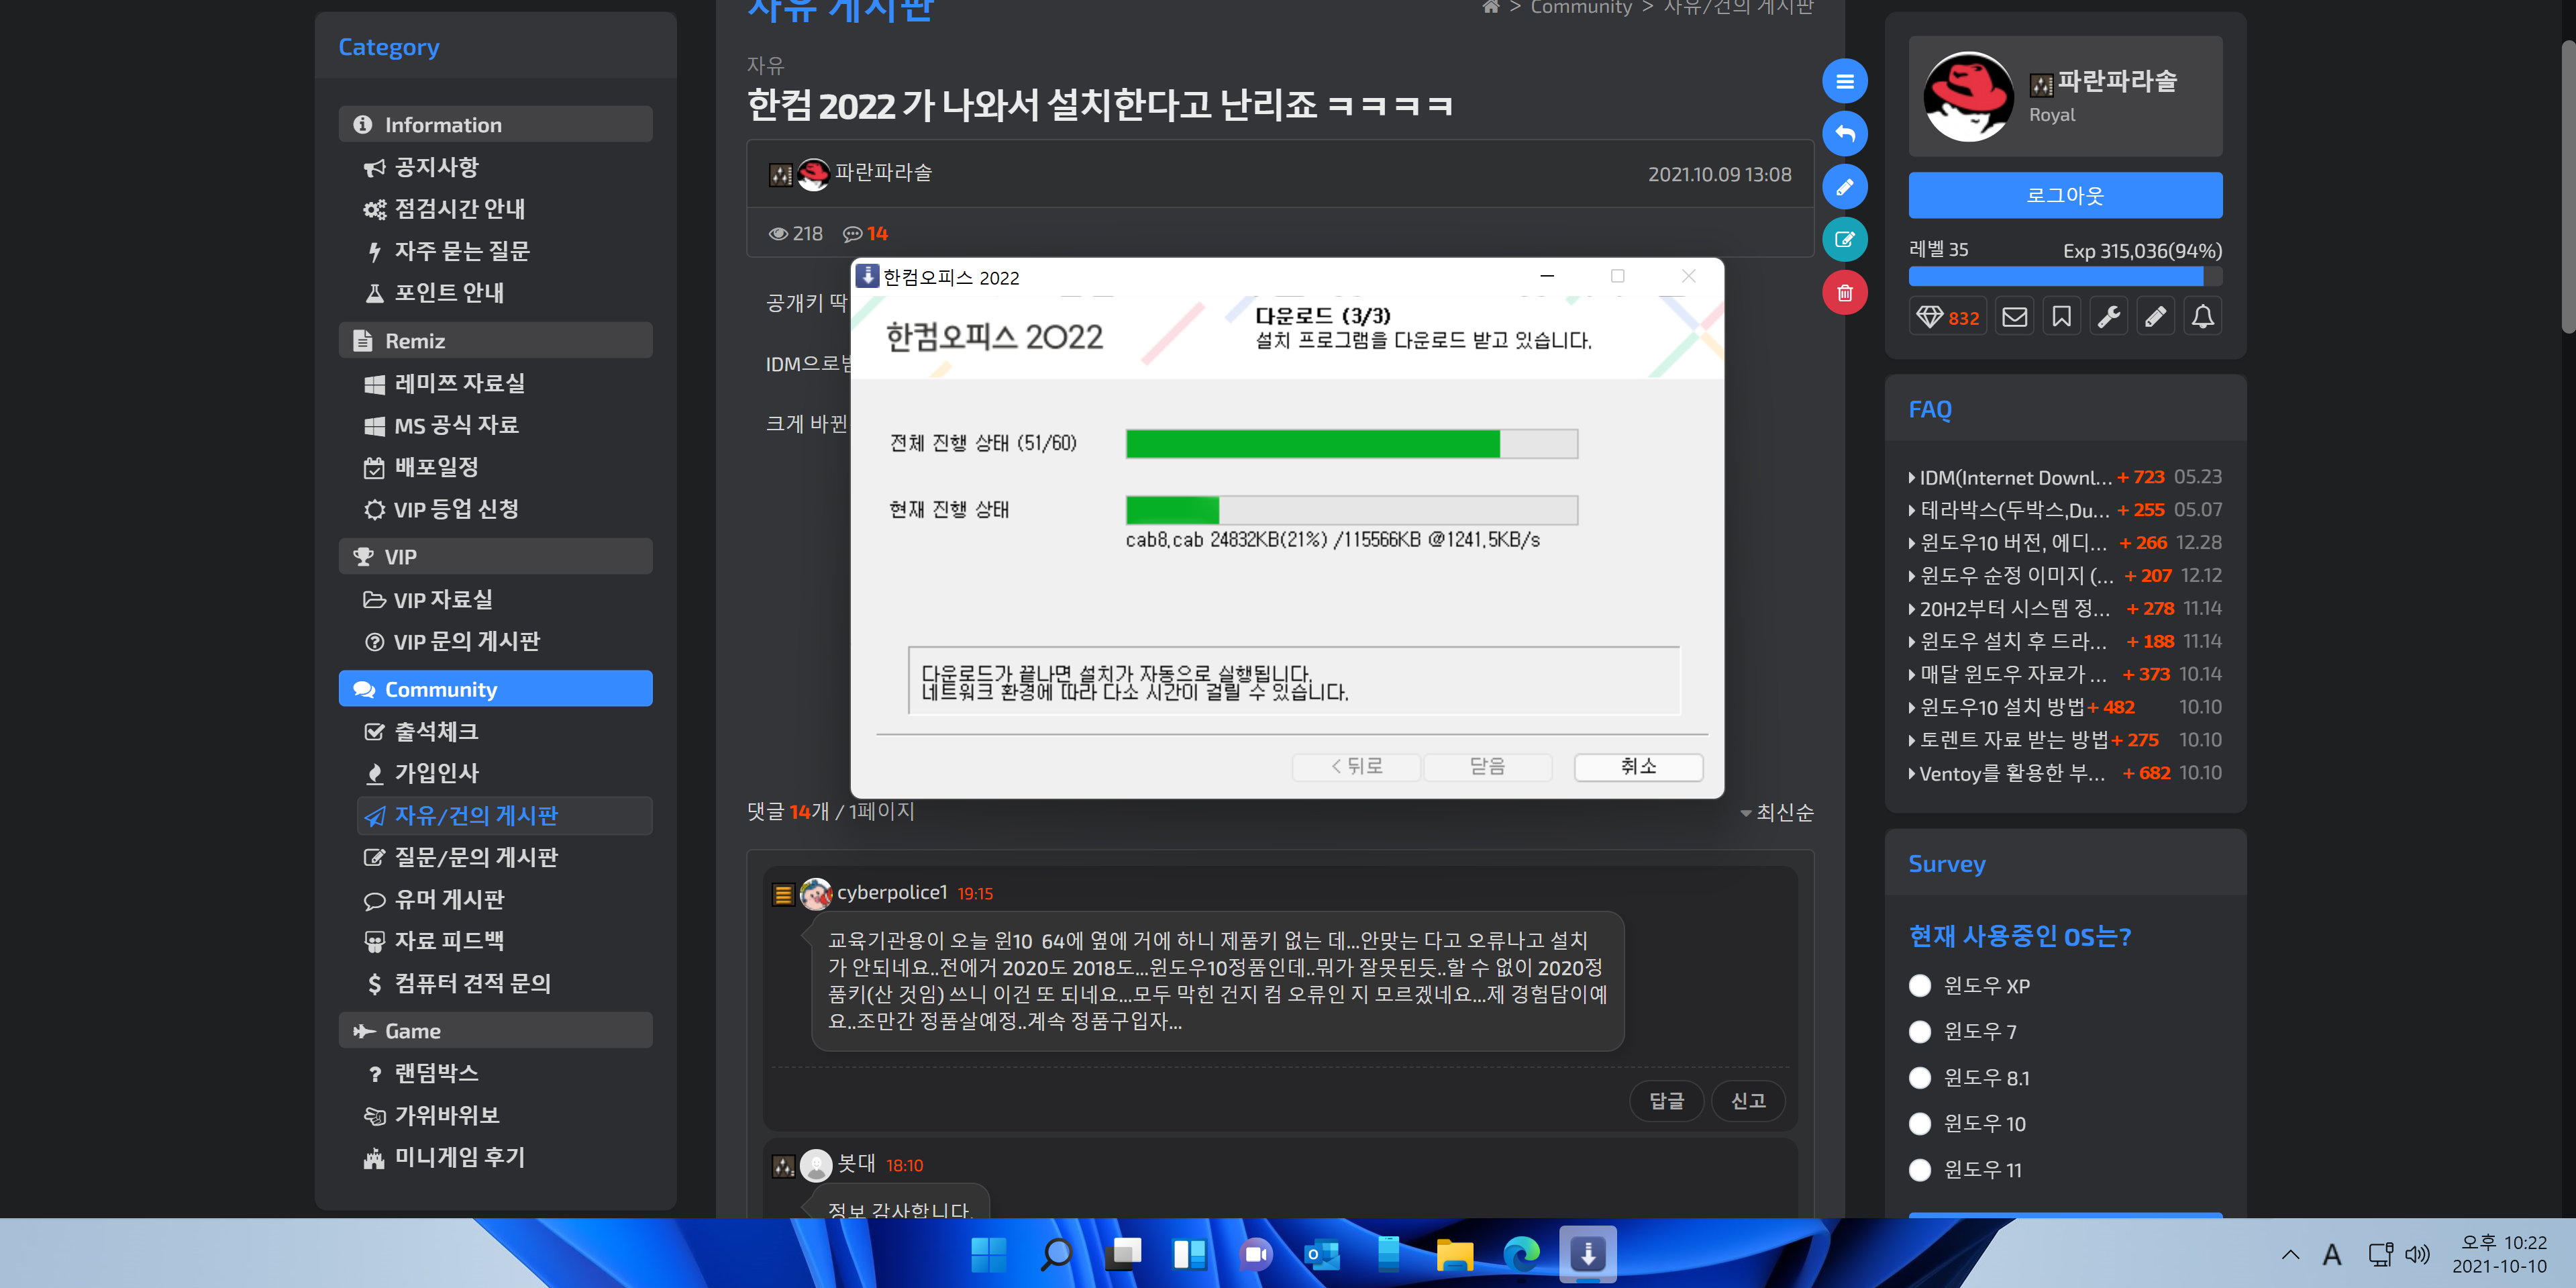Image resolution: width=2576 pixels, height=1288 pixels.
Task: Open the envelope messages icon in profile panel
Action: pyautogui.click(x=2014, y=317)
